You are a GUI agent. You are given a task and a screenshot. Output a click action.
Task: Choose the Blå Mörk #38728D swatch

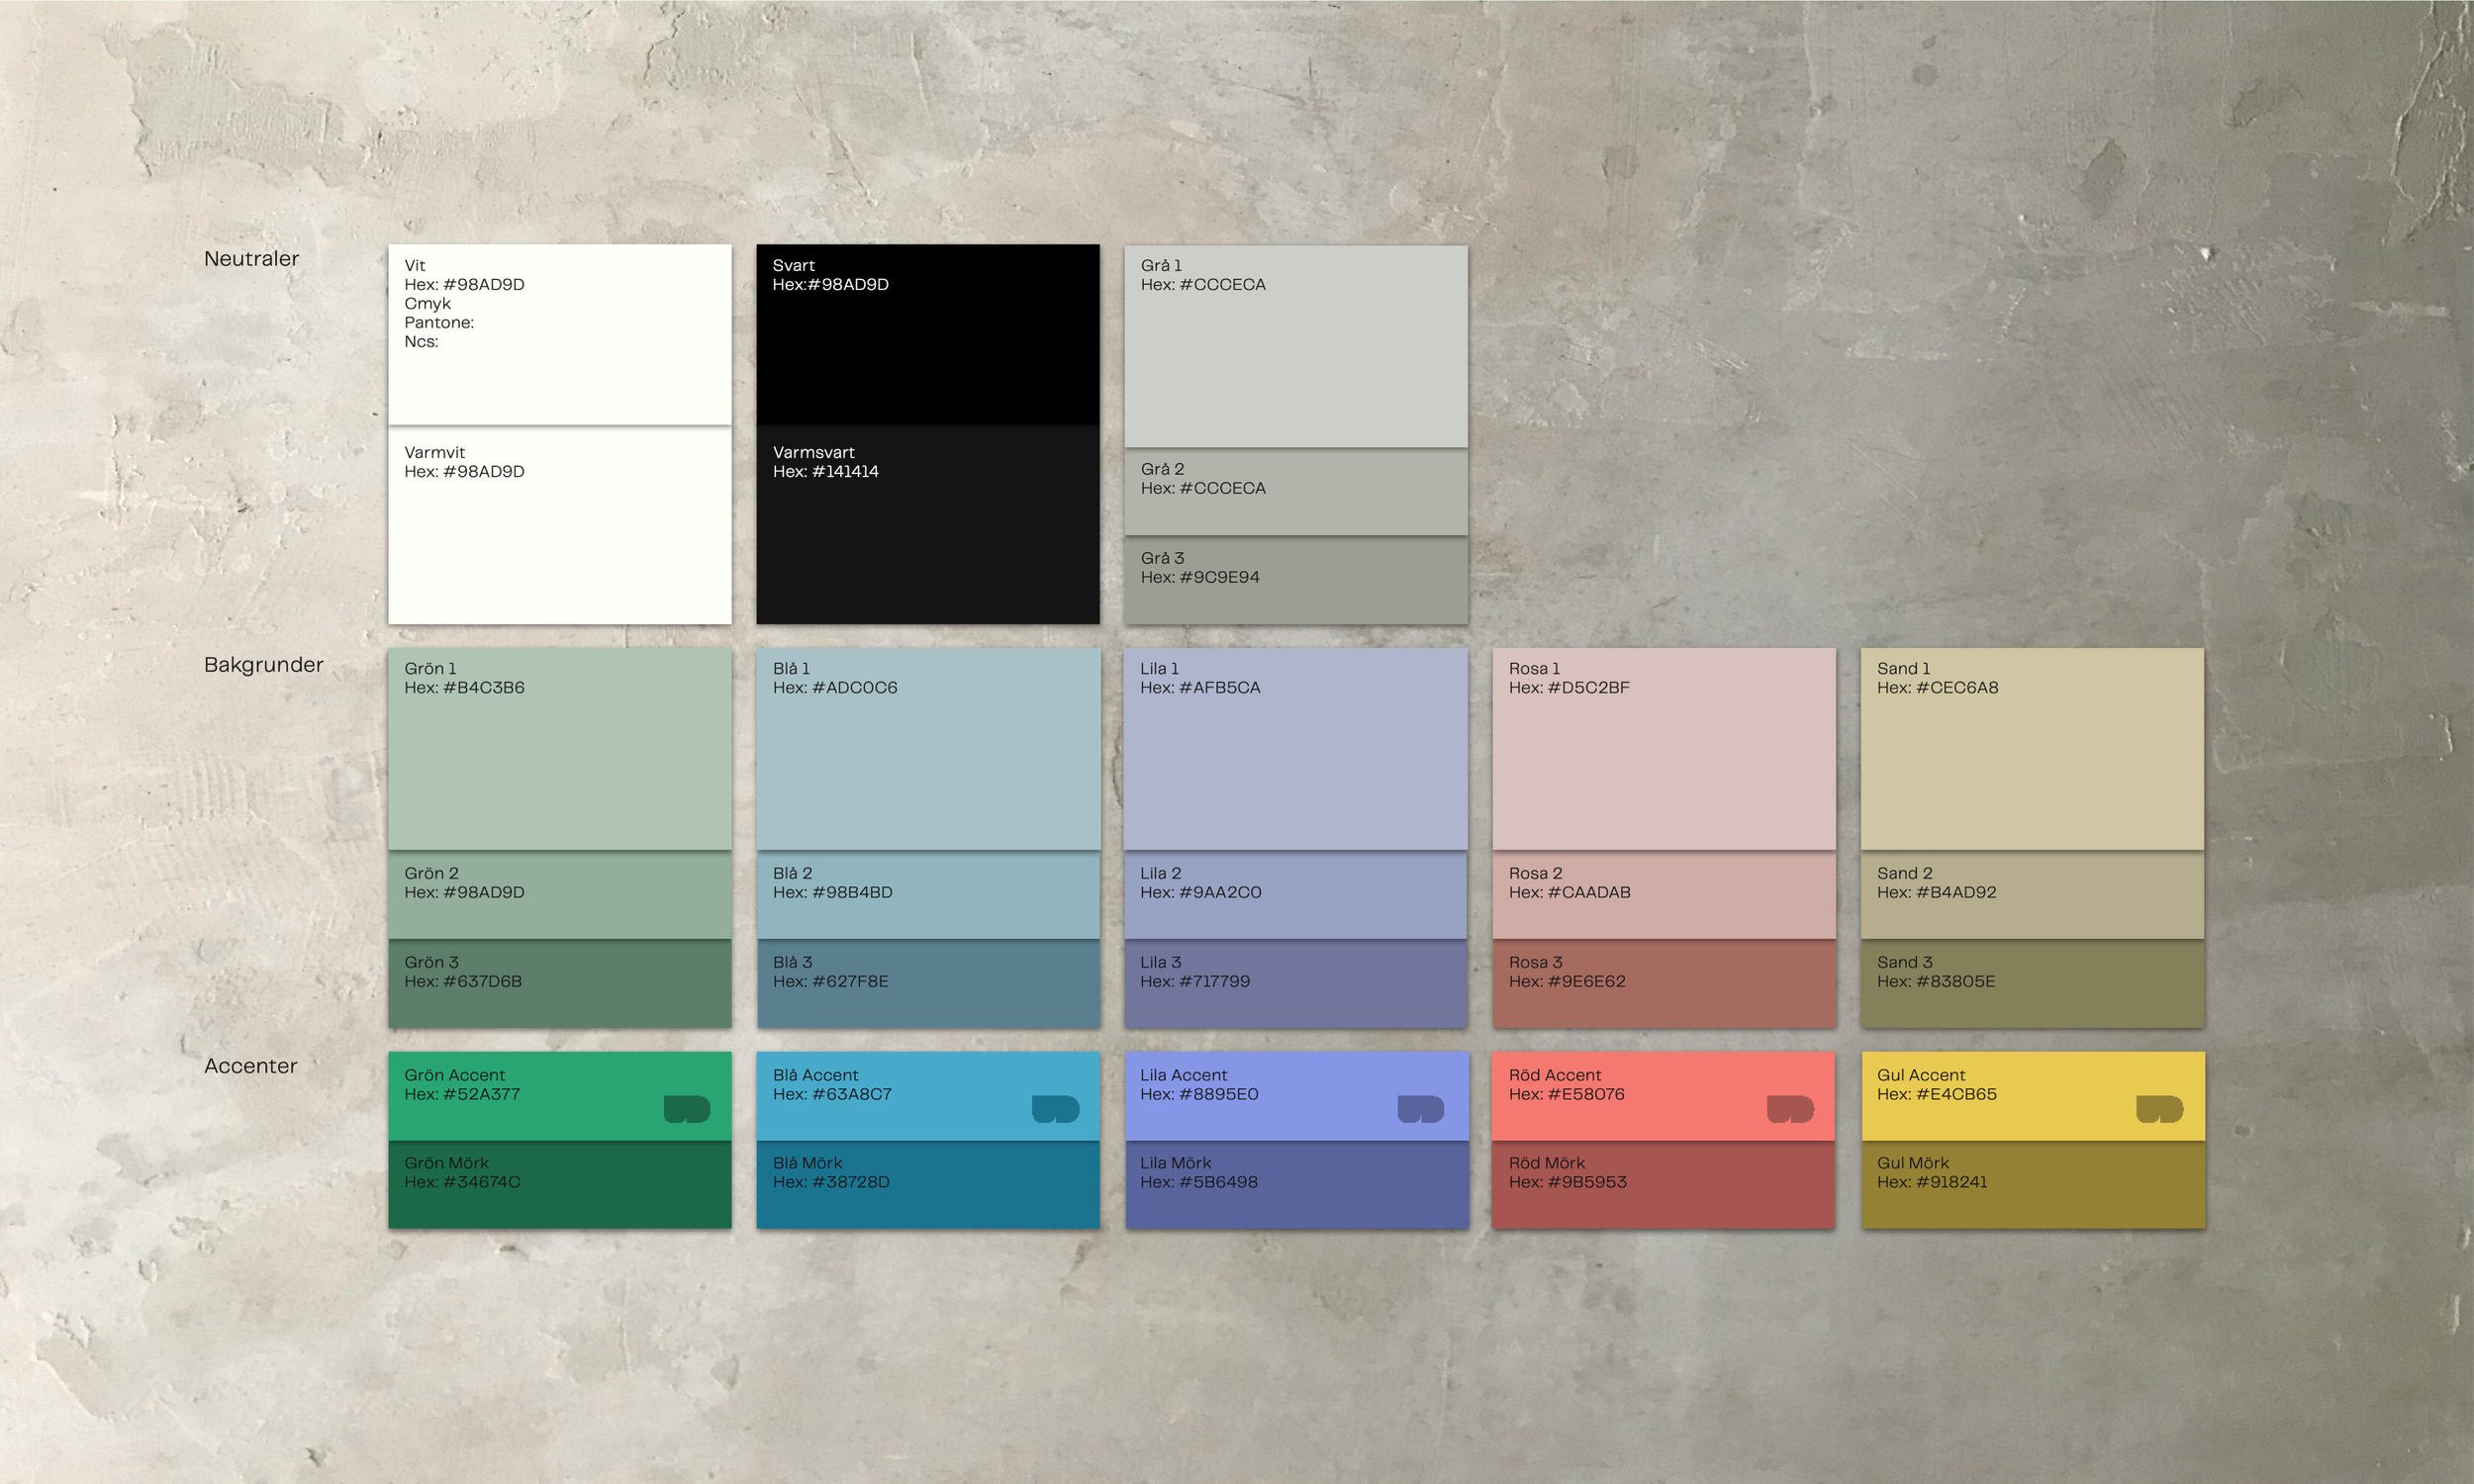(928, 1185)
